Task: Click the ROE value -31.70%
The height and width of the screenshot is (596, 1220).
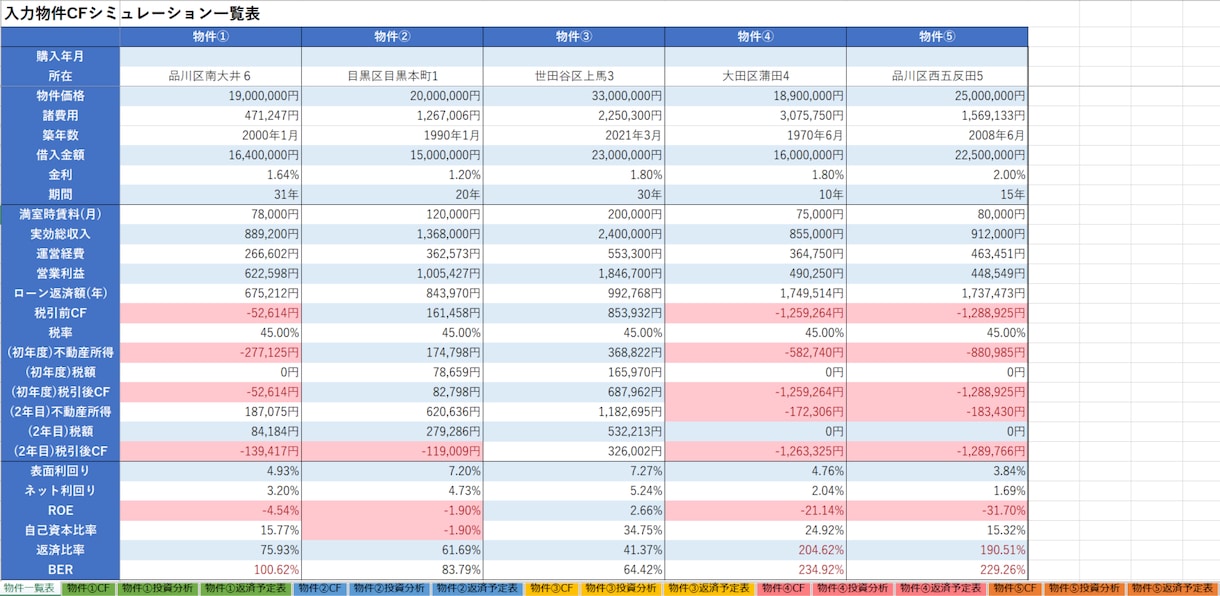Action: [937, 510]
